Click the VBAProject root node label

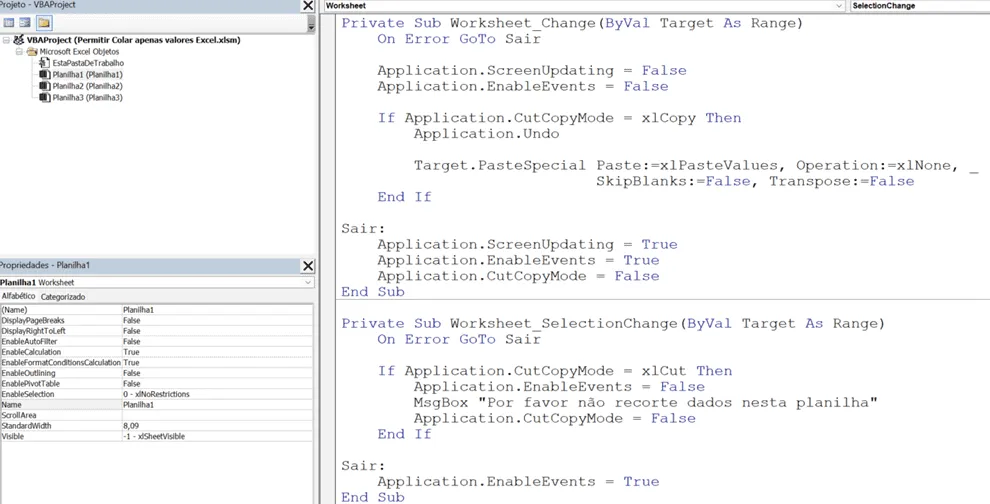coord(133,40)
